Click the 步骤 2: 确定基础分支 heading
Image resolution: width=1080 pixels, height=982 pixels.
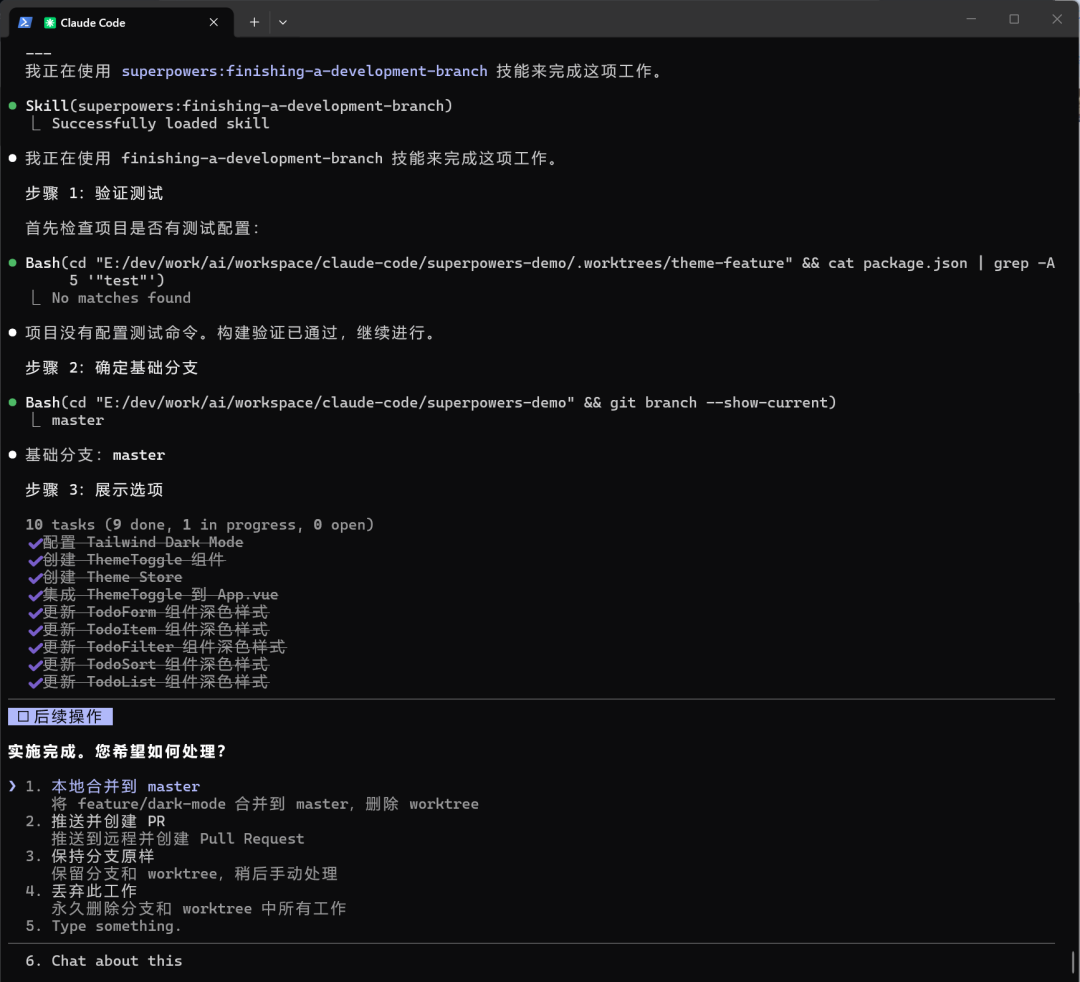(x=112, y=368)
